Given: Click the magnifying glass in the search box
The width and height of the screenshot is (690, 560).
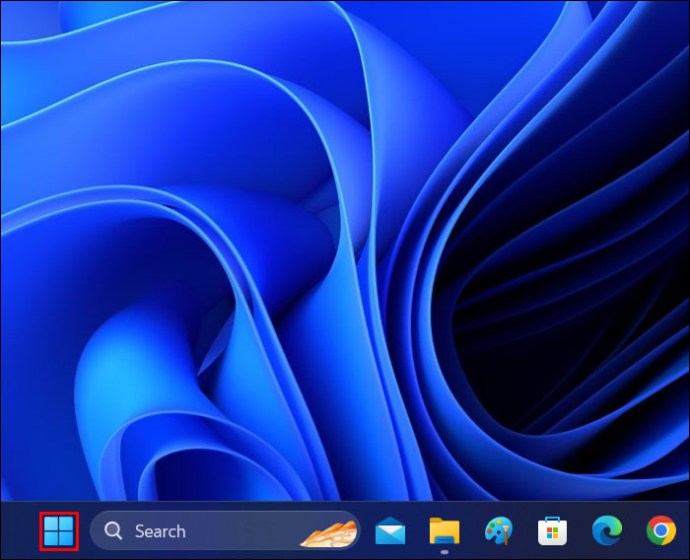Looking at the screenshot, I should (114, 531).
